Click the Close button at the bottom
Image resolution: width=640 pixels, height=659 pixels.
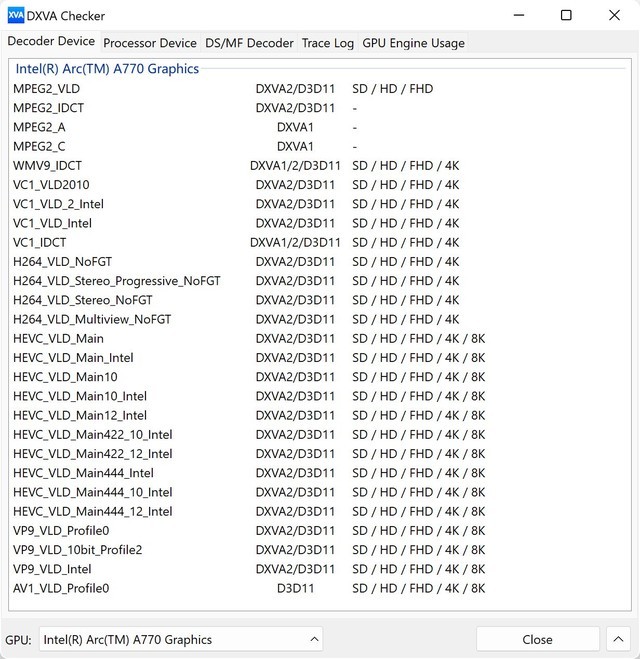[537, 639]
